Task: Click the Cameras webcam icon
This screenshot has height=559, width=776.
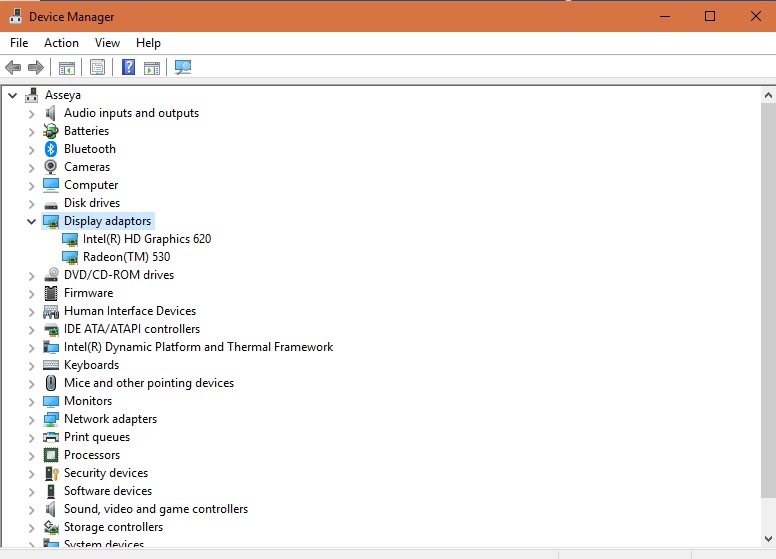Action: tap(51, 167)
